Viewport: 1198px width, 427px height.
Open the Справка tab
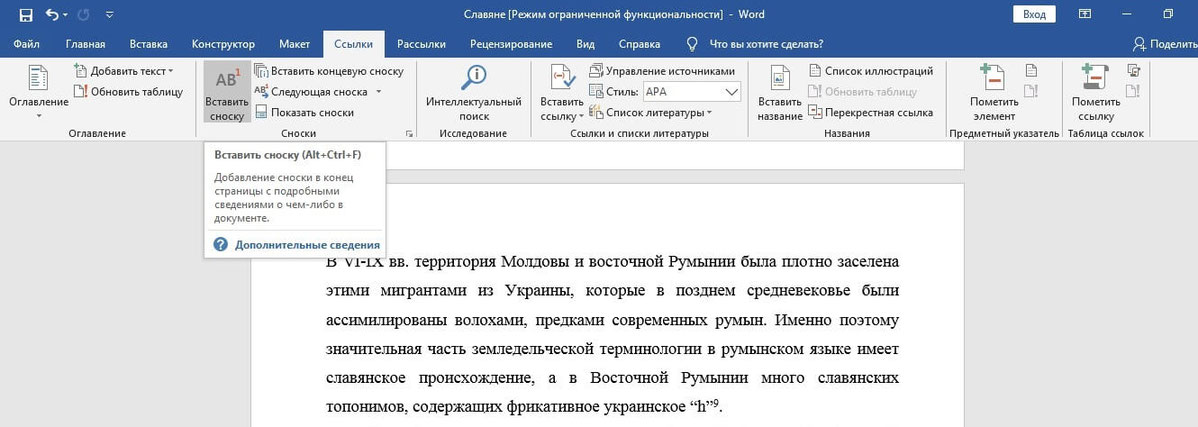click(639, 44)
